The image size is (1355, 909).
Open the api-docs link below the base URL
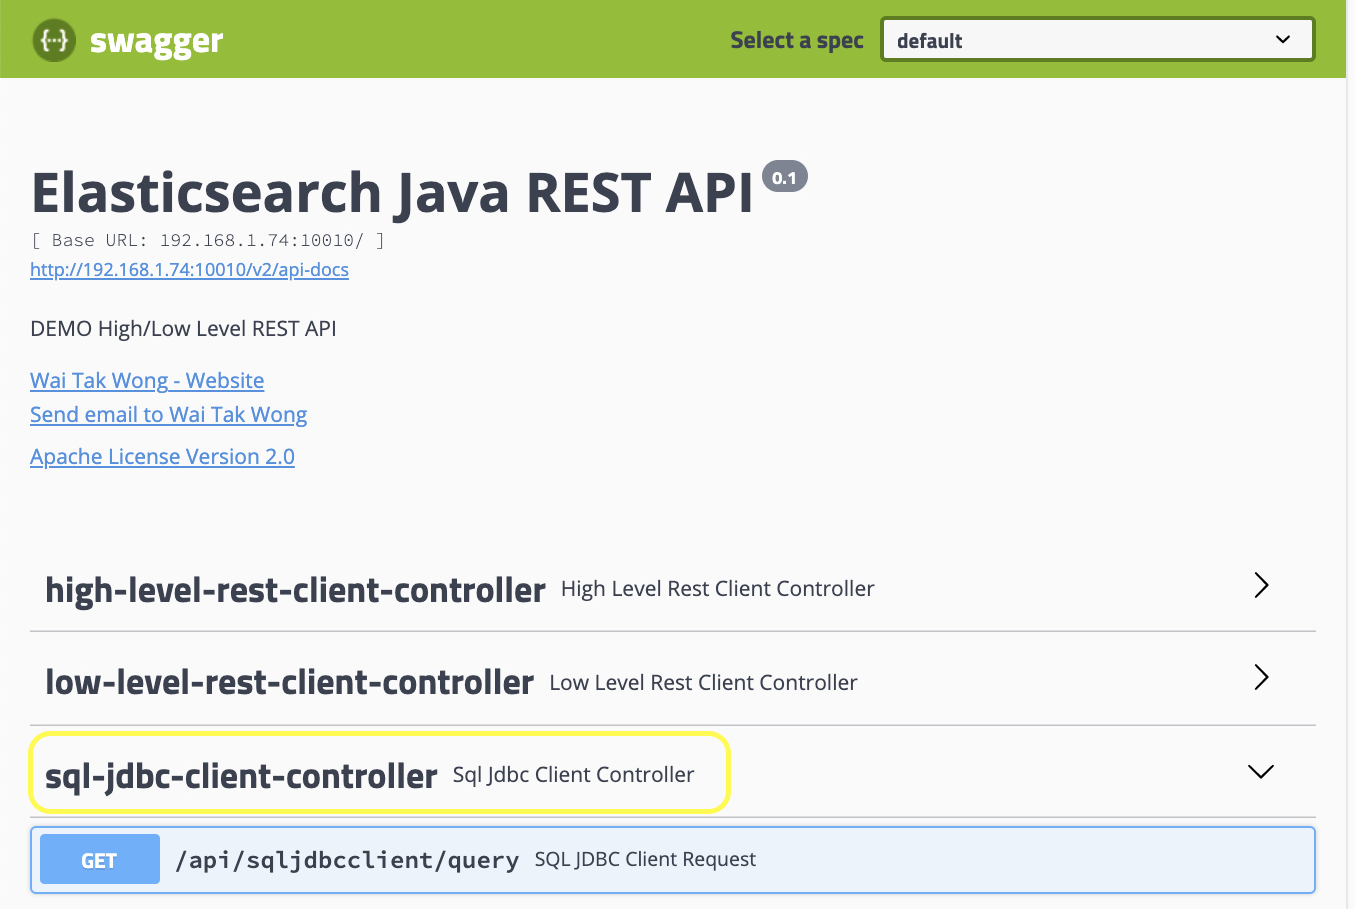189,269
